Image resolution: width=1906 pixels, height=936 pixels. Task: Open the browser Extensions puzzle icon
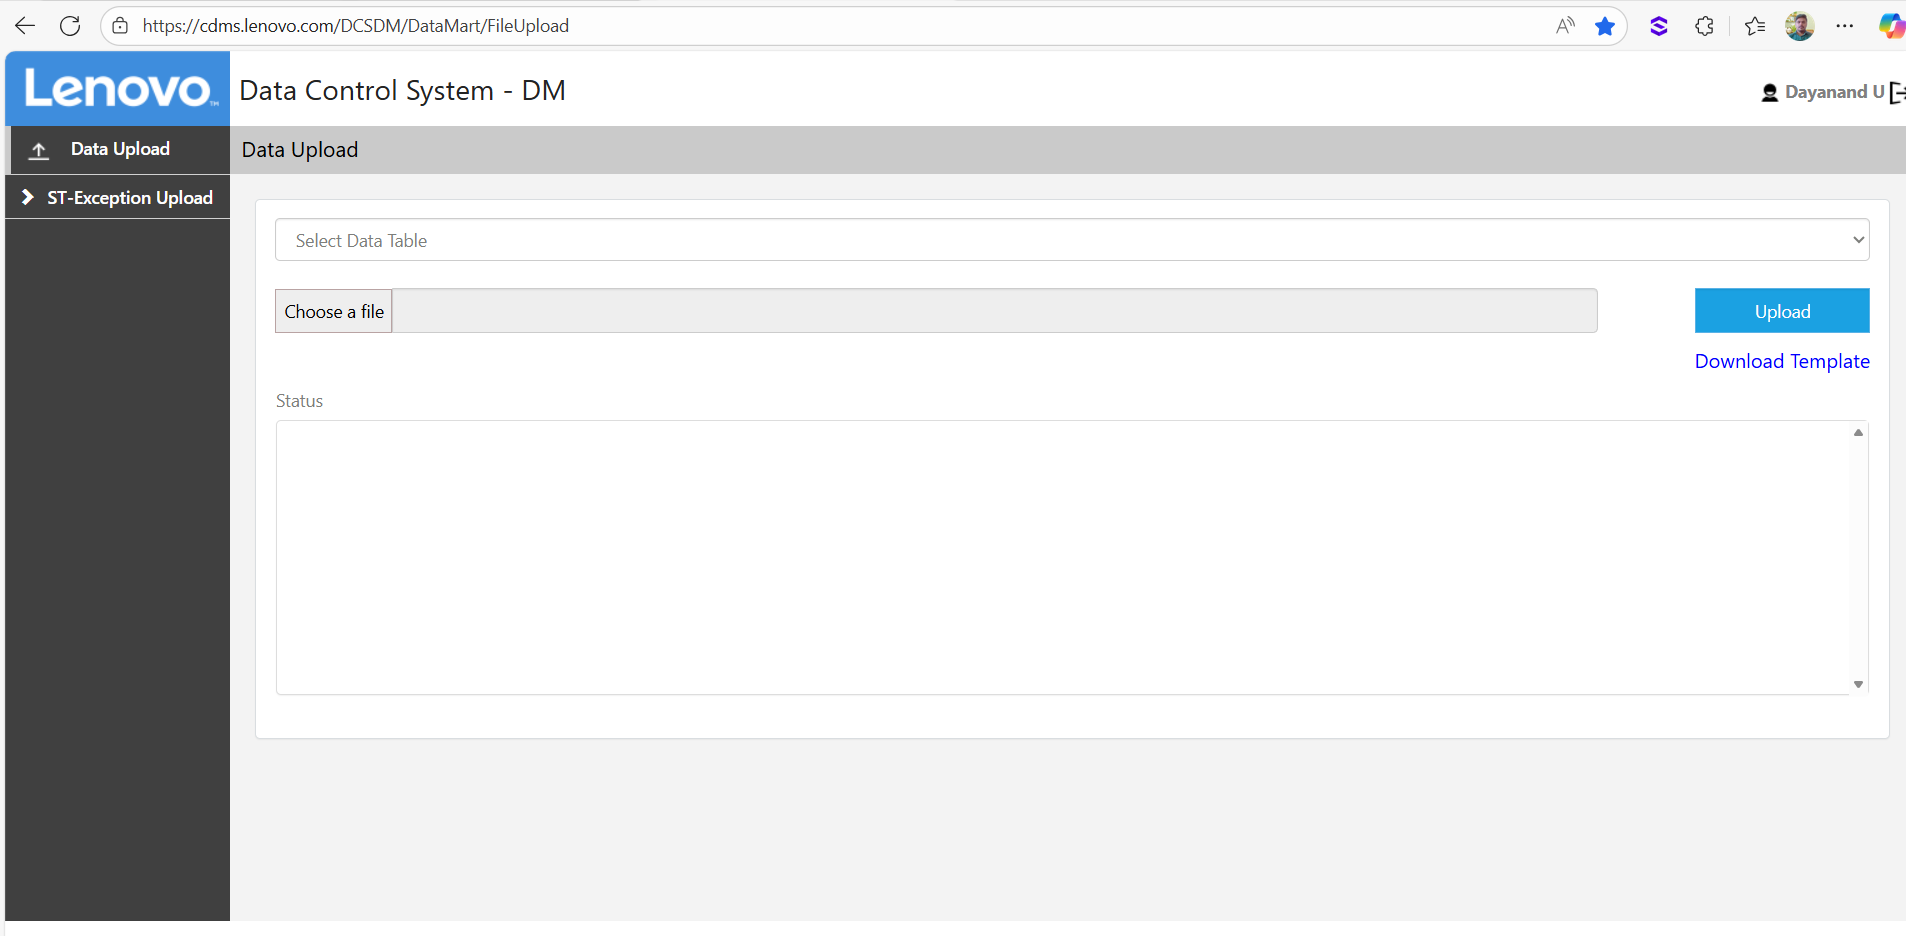[1705, 27]
